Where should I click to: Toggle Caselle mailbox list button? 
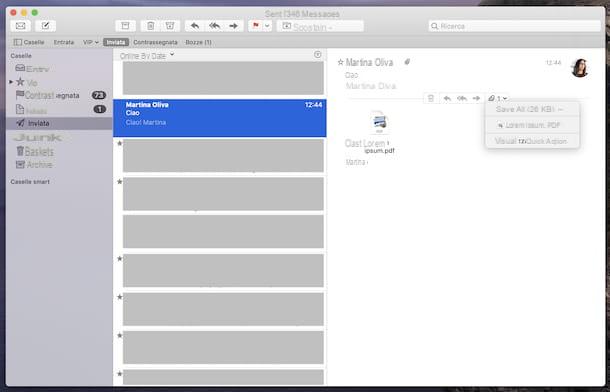point(29,42)
